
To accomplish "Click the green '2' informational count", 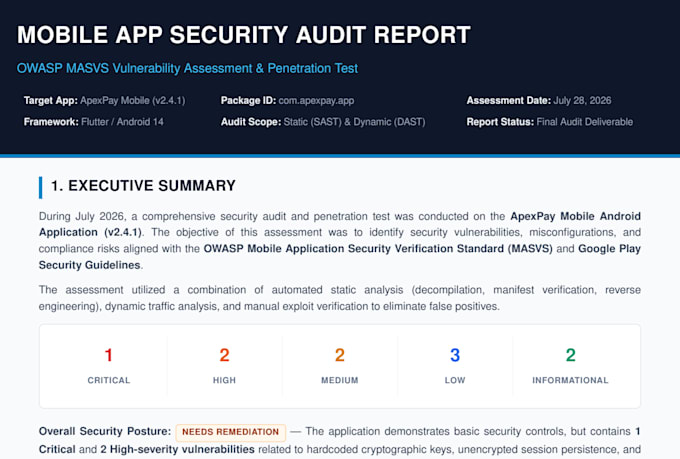I will [570, 355].
